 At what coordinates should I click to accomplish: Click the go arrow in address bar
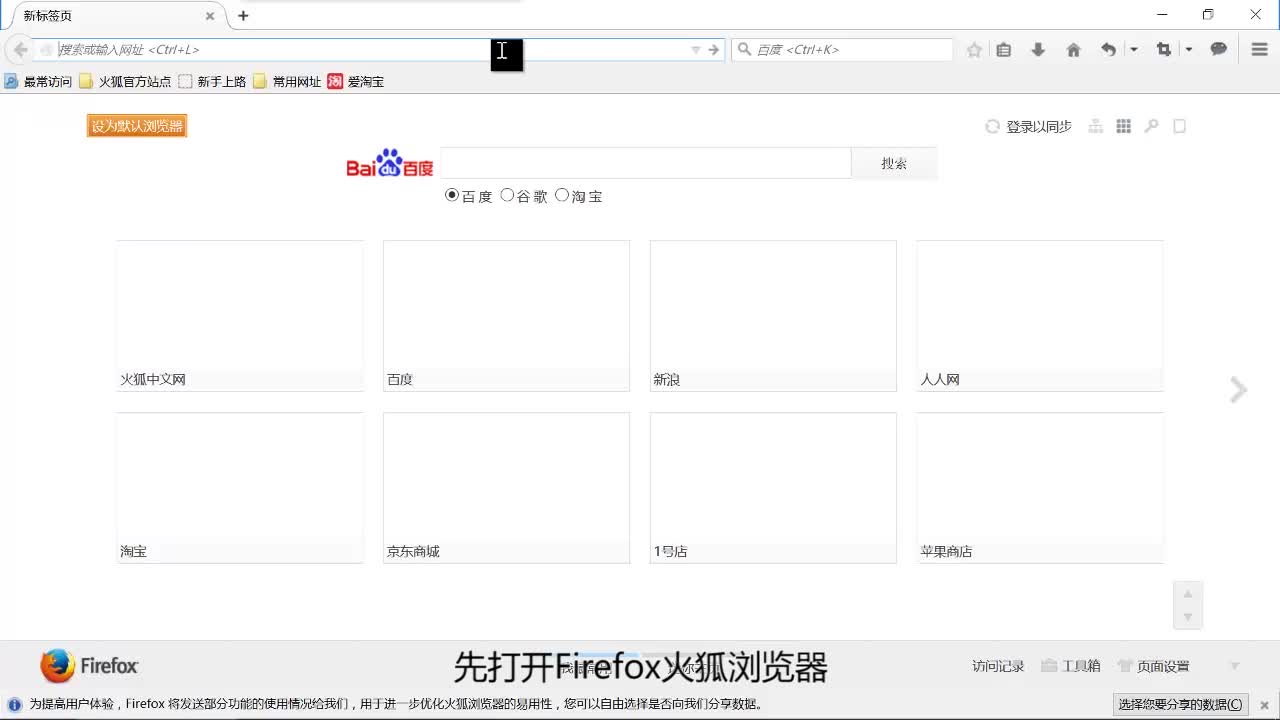[x=714, y=50]
